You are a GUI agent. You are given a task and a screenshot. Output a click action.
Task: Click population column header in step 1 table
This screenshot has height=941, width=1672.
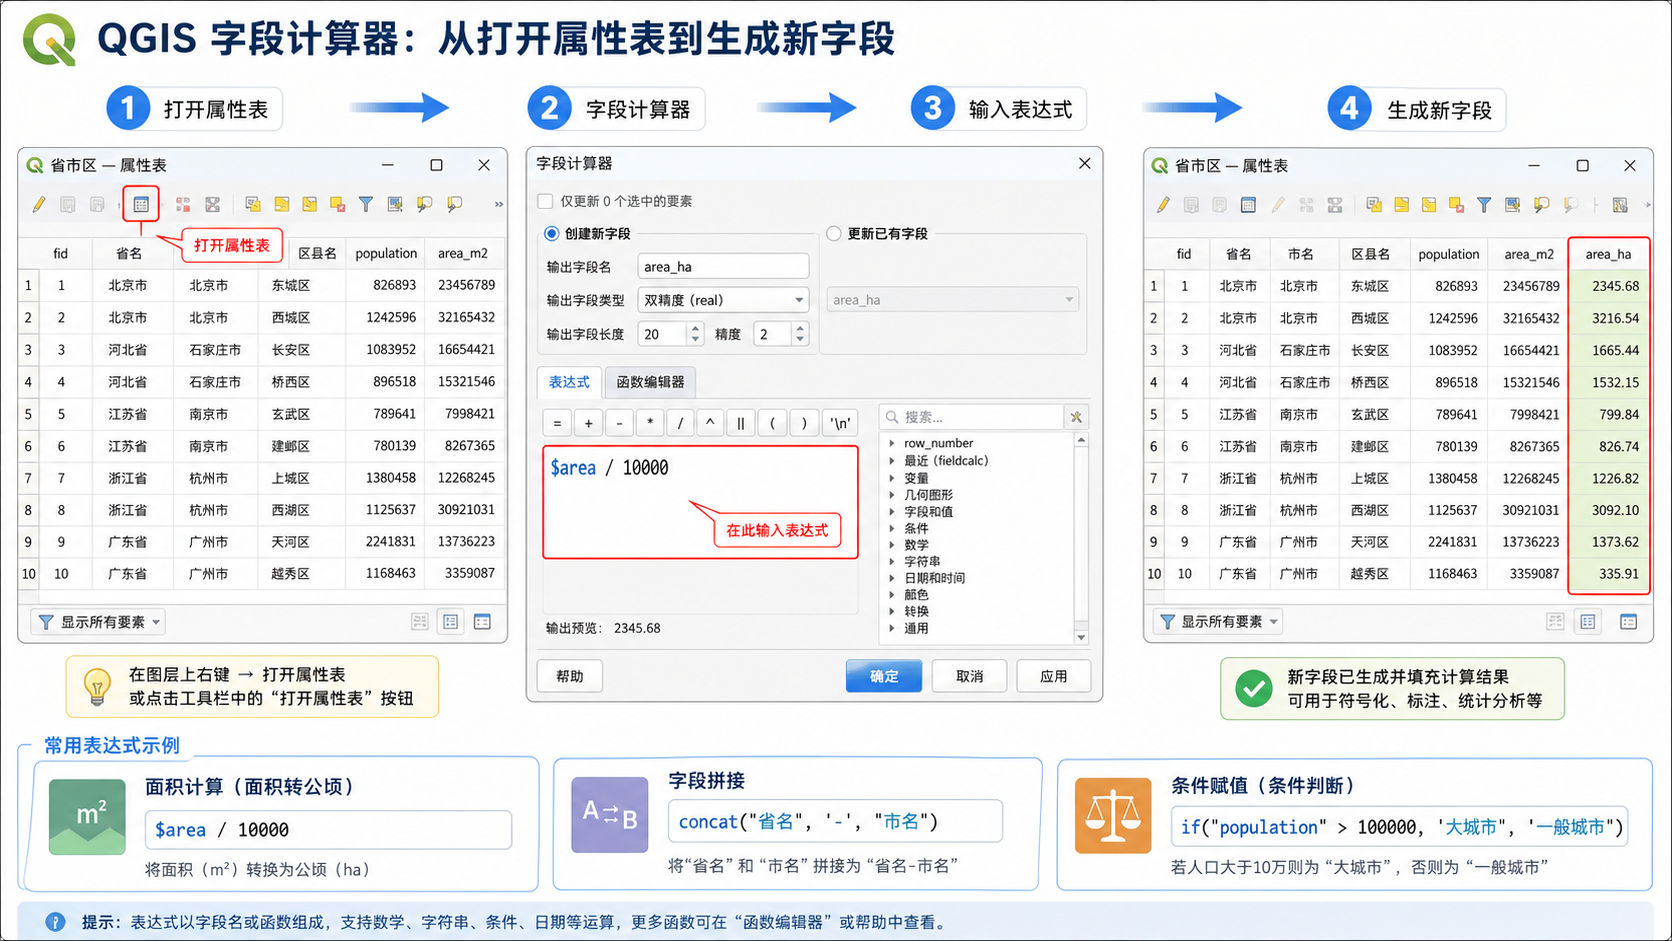386,254
